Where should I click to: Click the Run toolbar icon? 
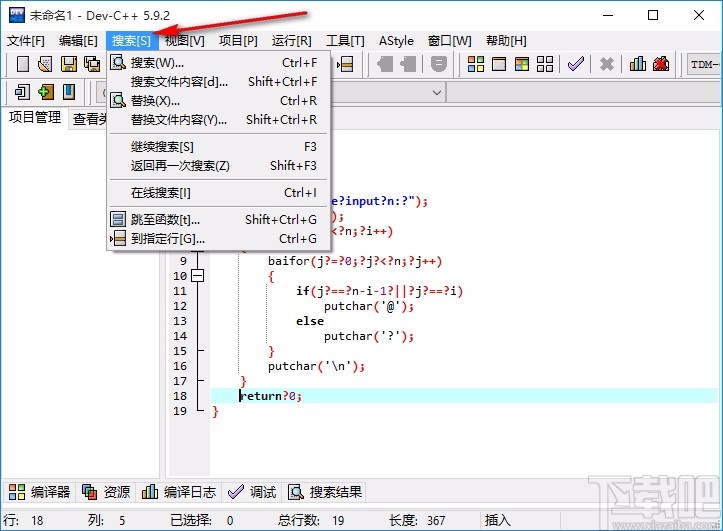coord(499,64)
